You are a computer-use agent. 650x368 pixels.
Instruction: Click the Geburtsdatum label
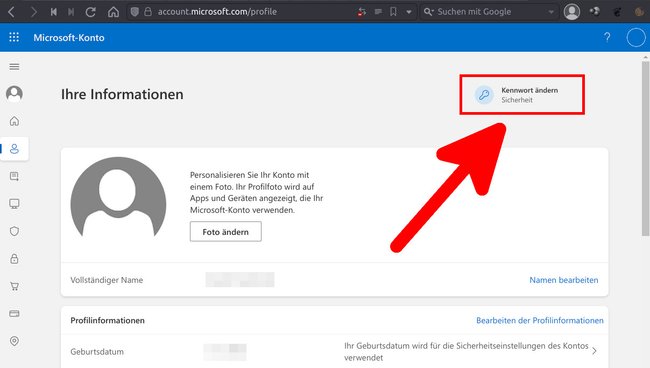97,352
